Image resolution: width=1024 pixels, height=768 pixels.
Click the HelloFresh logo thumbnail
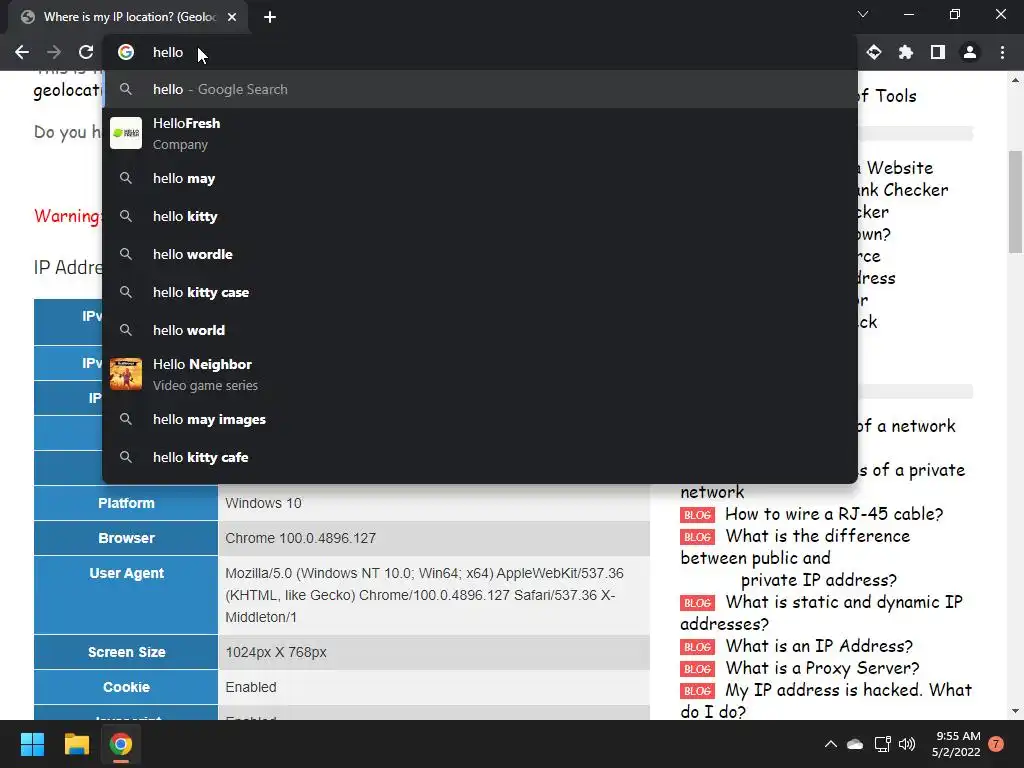(x=126, y=133)
